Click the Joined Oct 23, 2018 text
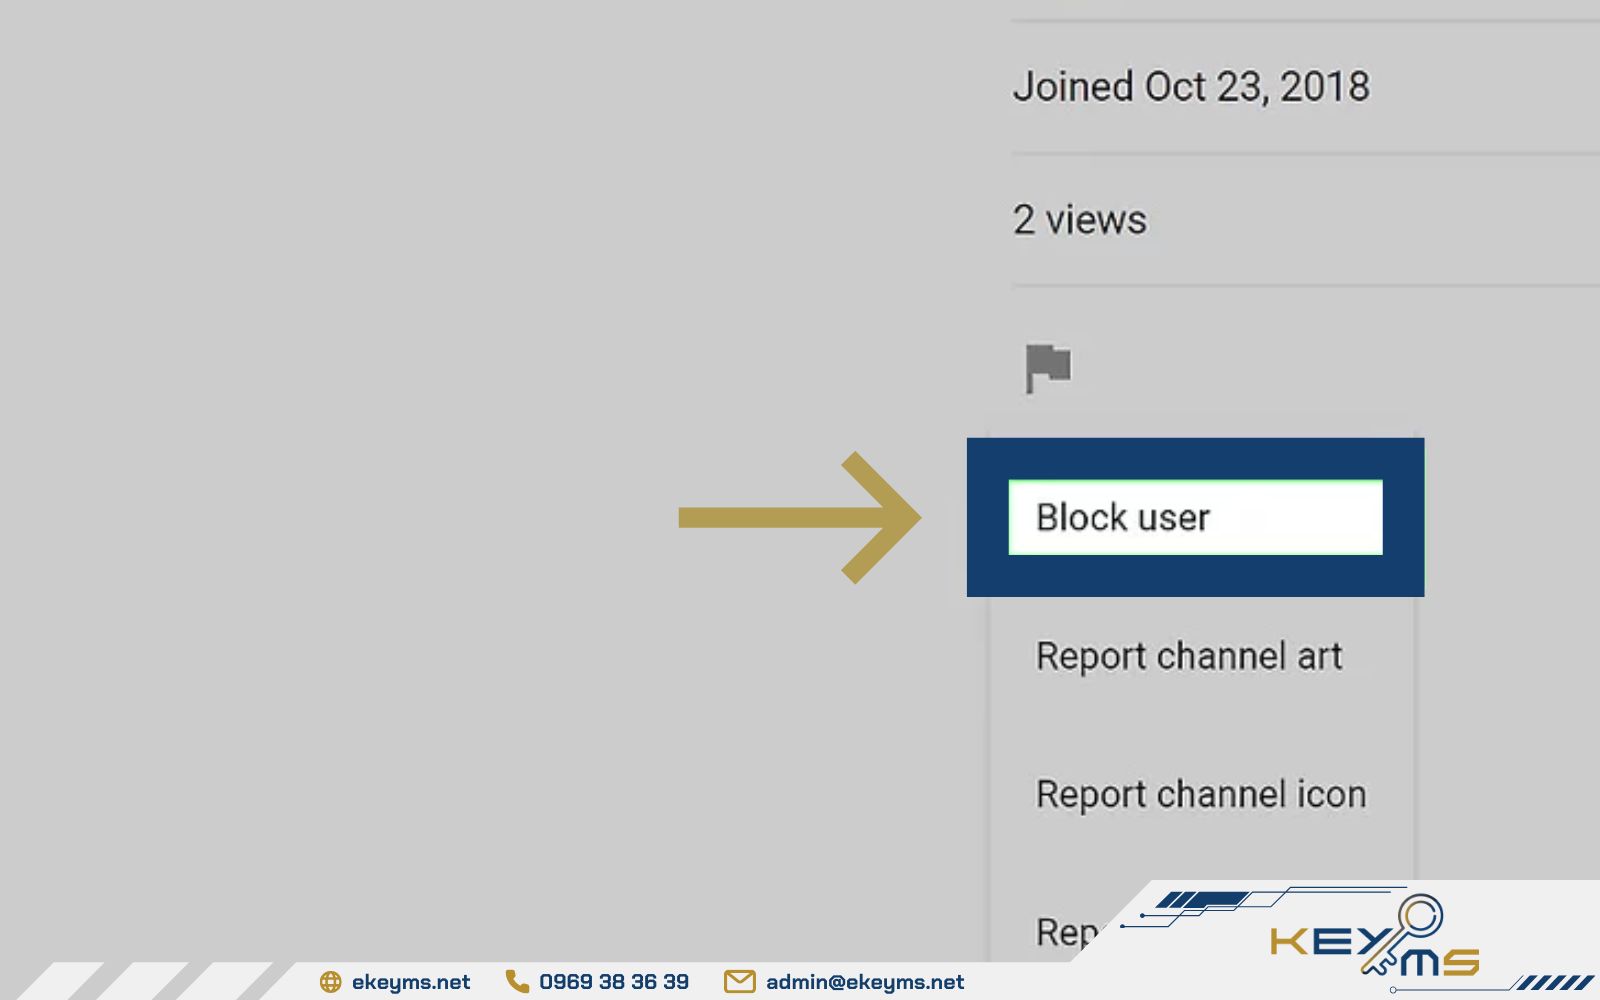1600x1000 pixels. pos(1191,87)
